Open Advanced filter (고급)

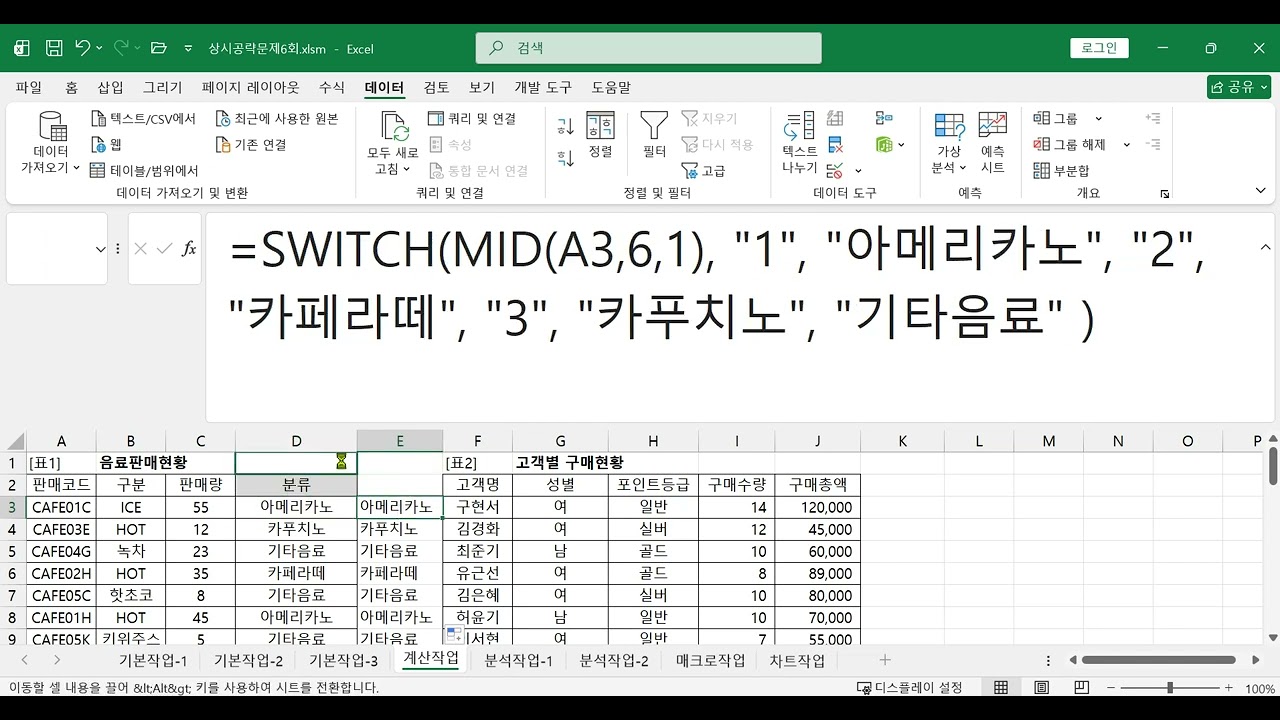[x=703, y=171]
